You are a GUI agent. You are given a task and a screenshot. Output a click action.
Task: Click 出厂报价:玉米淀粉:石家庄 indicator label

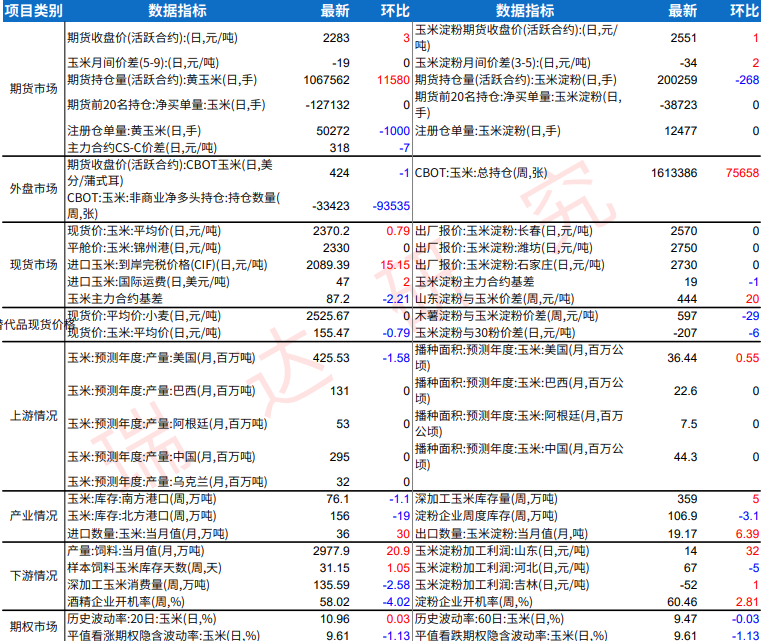pyautogui.click(x=510, y=266)
